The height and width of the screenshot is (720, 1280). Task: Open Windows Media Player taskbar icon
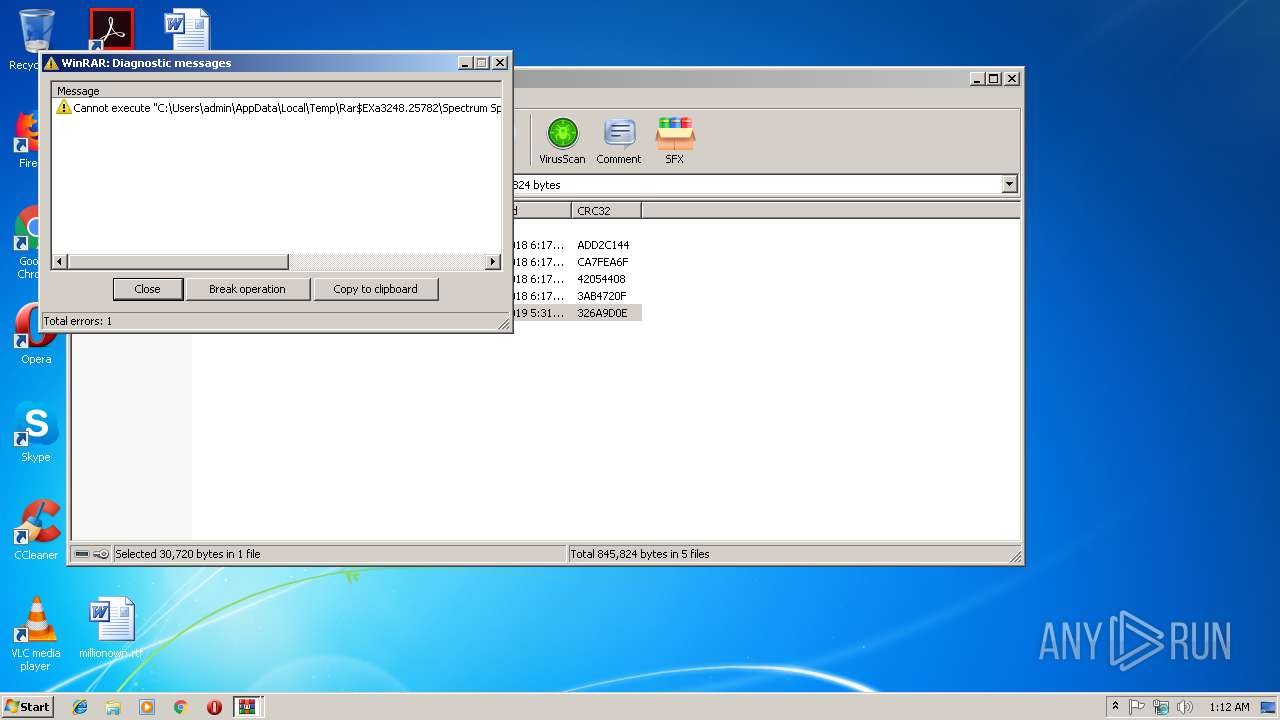pos(147,707)
